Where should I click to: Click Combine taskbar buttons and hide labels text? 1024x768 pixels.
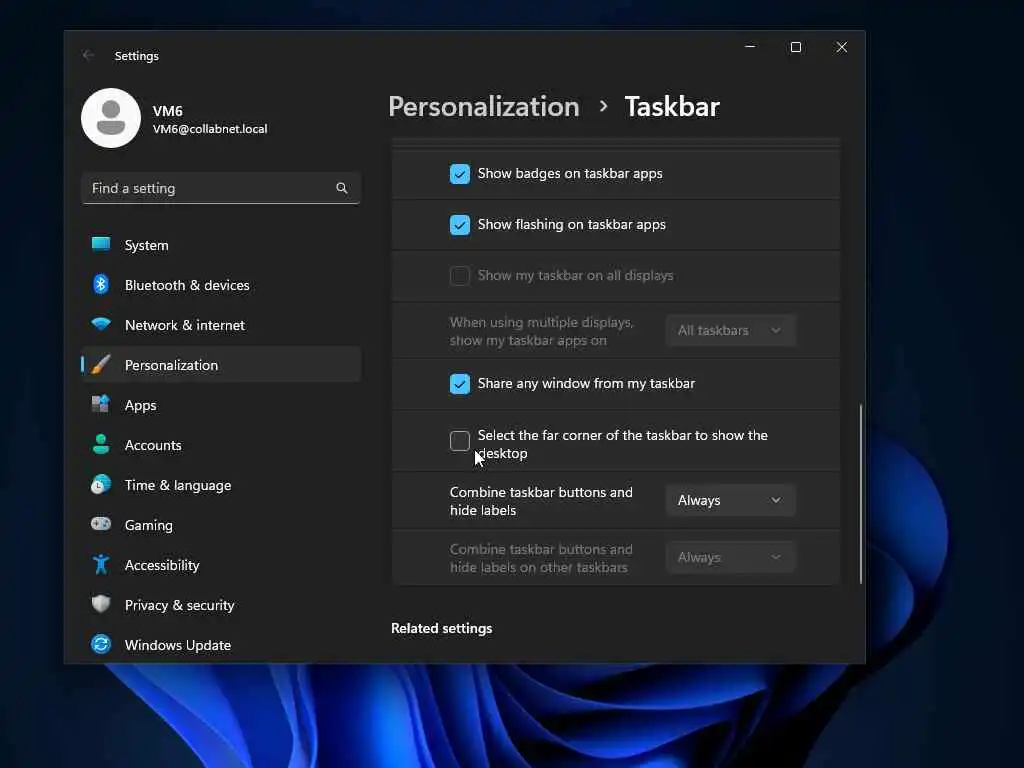541,501
